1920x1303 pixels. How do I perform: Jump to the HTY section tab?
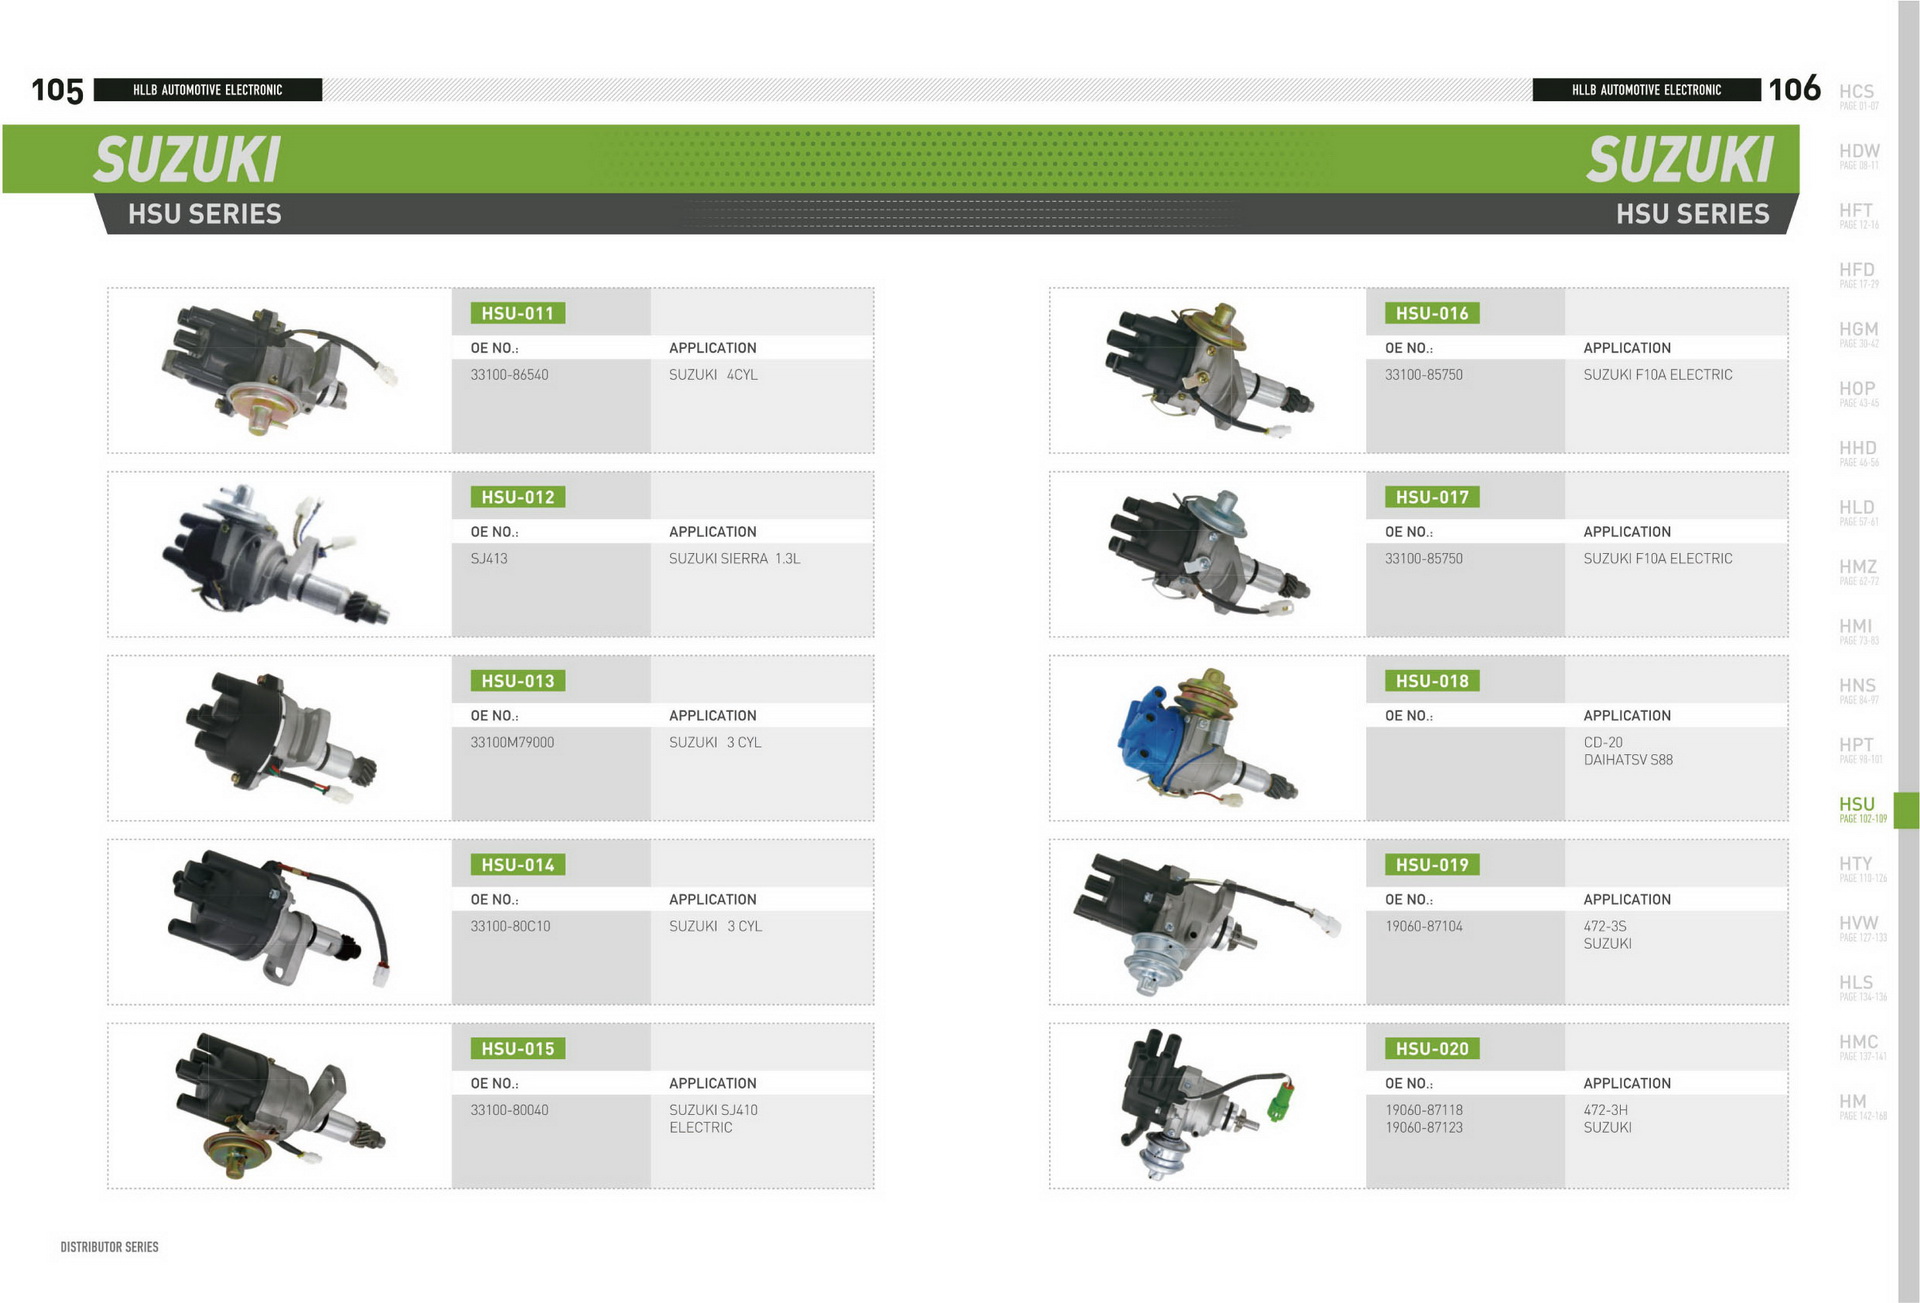tap(1857, 866)
